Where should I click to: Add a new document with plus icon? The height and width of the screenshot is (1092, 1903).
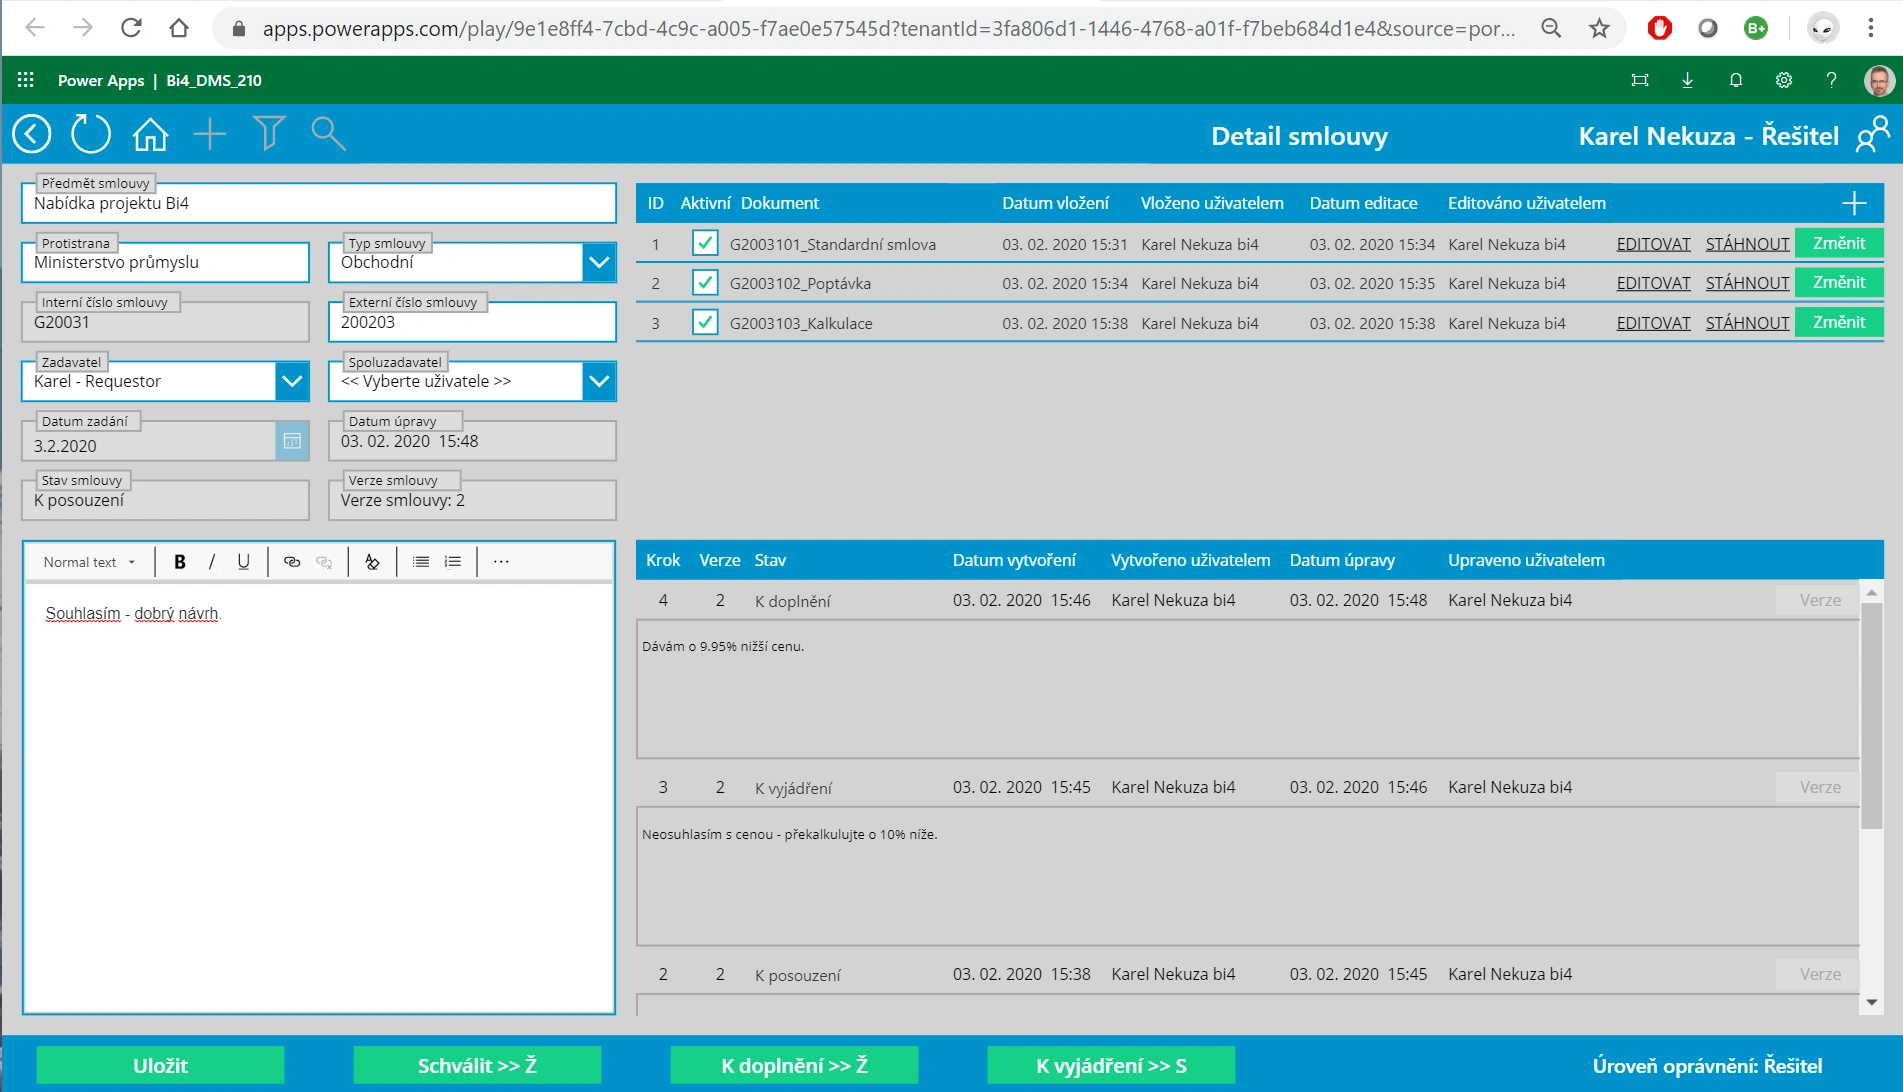tap(1853, 203)
